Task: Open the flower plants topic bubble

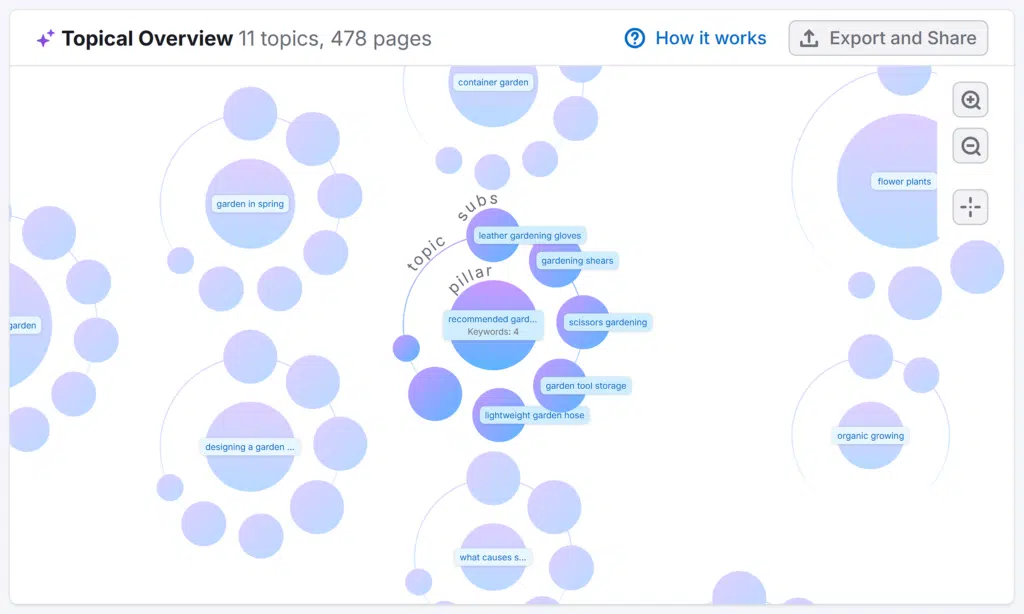Action: pos(903,181)
